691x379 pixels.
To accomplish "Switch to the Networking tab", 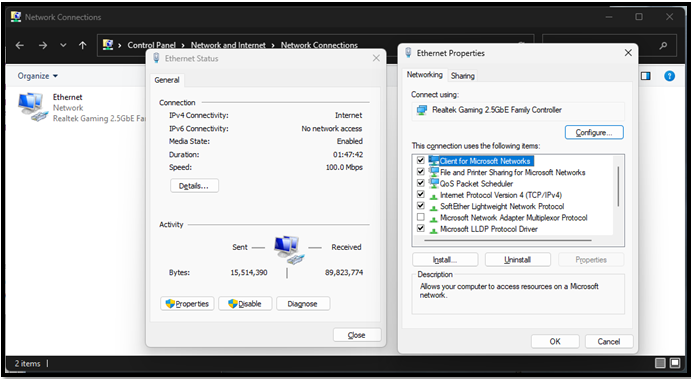I will 424,74.
